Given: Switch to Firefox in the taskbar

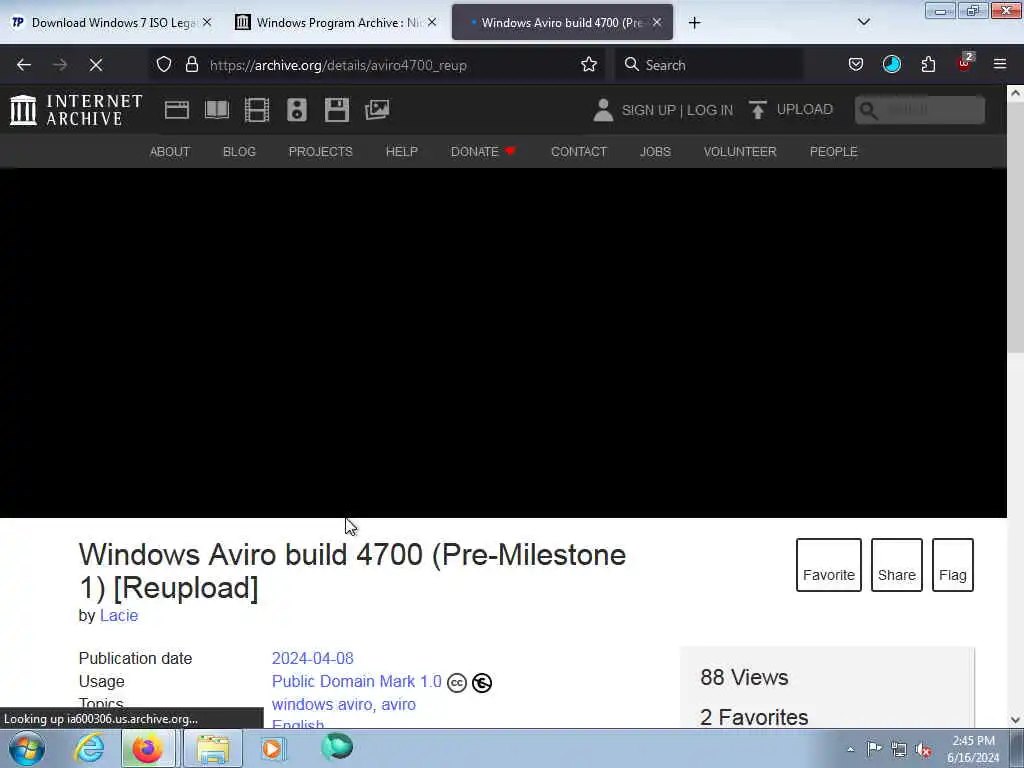Looking at the screenshot, I should (148, 748).
